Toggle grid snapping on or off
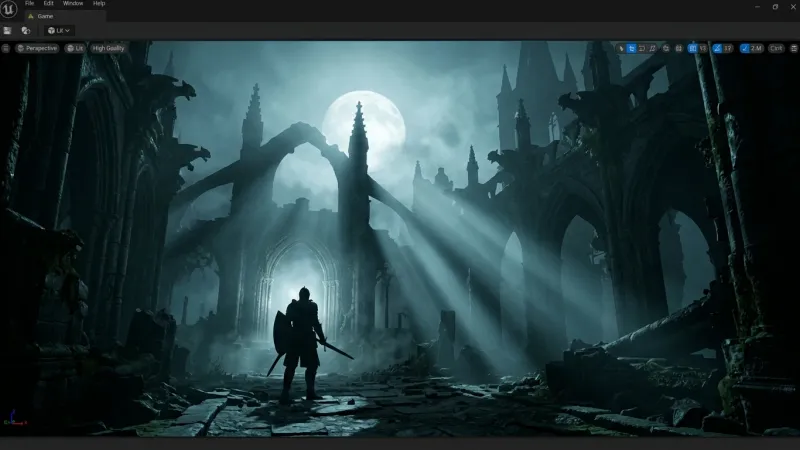The image size is (800, 450). pyautogui.click(x=692, y=48)
